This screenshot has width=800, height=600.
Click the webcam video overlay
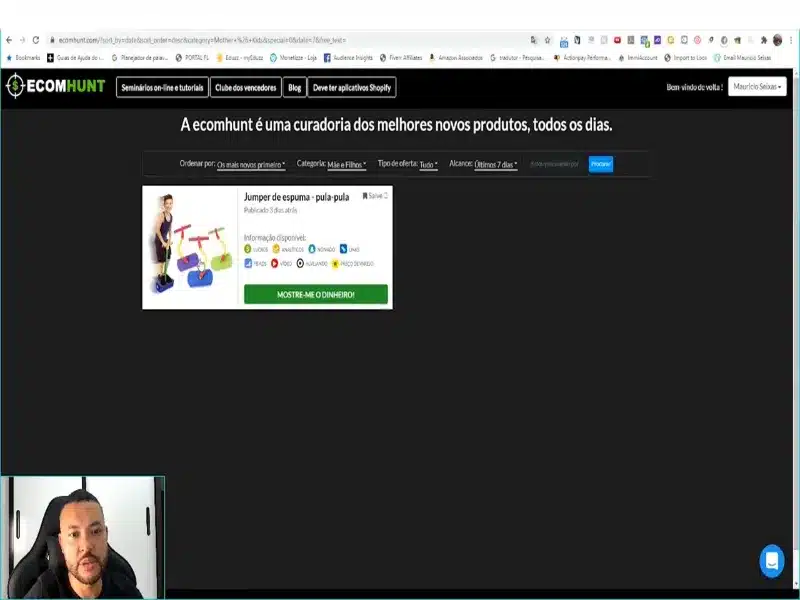pyautogui.click(x=83, y=537)
